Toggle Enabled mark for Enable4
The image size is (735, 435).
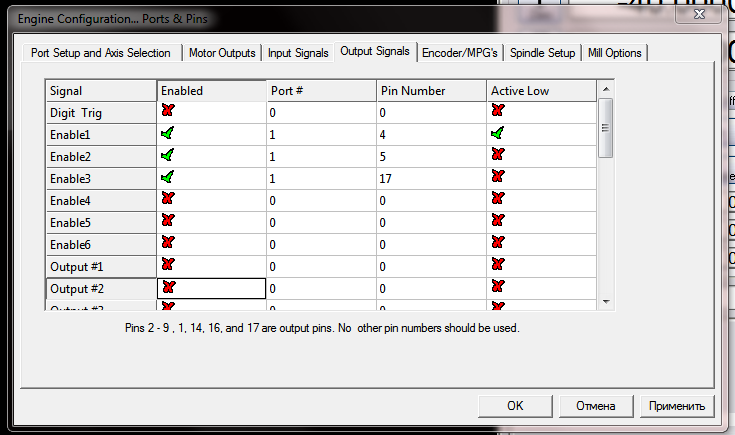(x=168, y=198)
